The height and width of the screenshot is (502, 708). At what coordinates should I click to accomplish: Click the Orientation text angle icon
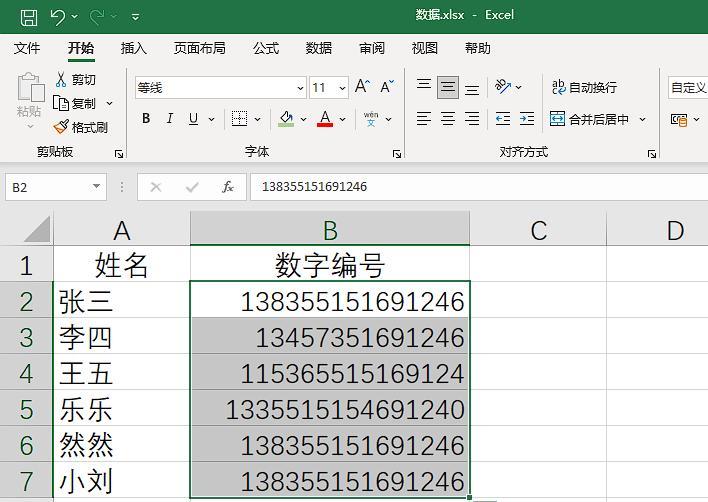503,86
